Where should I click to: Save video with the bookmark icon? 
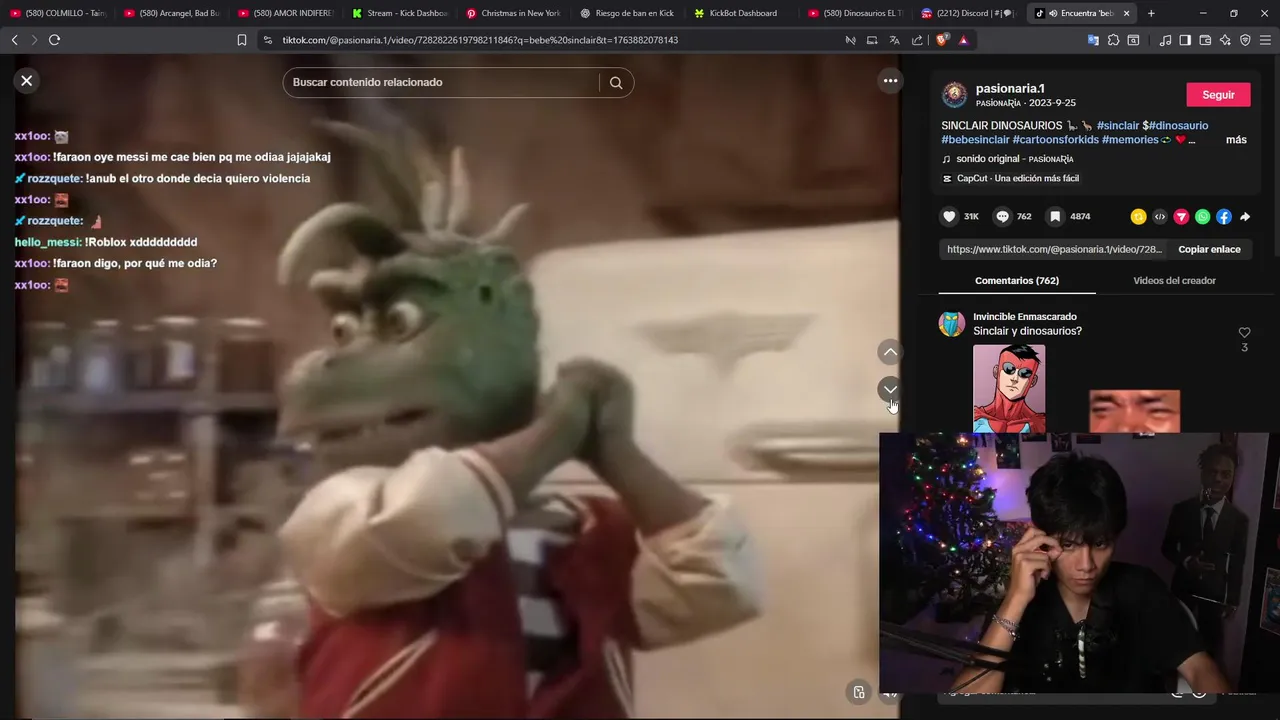point(1055,216)
